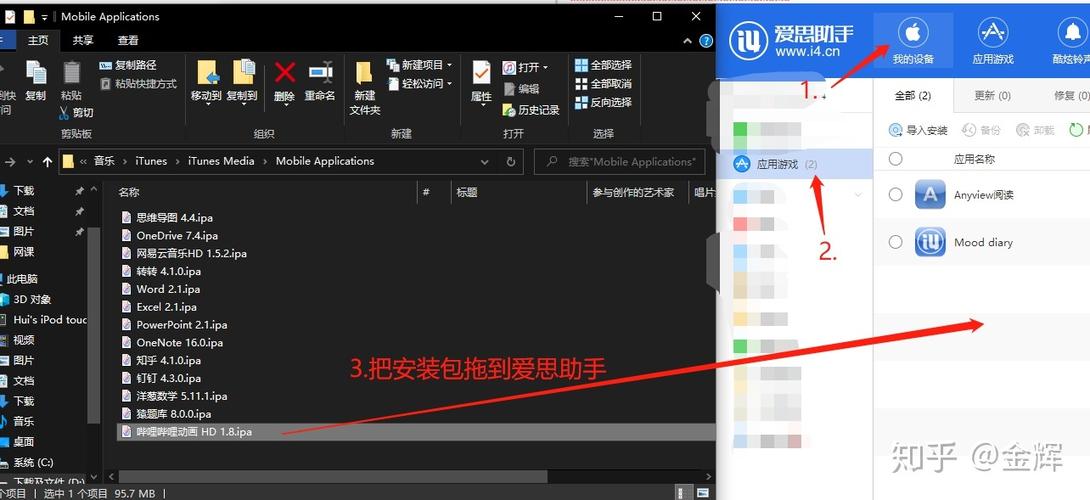The height and width of the screenshot is (500, 1090).
Task: Open 3D 对象 in navigation pane
Action: pos(32,299)
